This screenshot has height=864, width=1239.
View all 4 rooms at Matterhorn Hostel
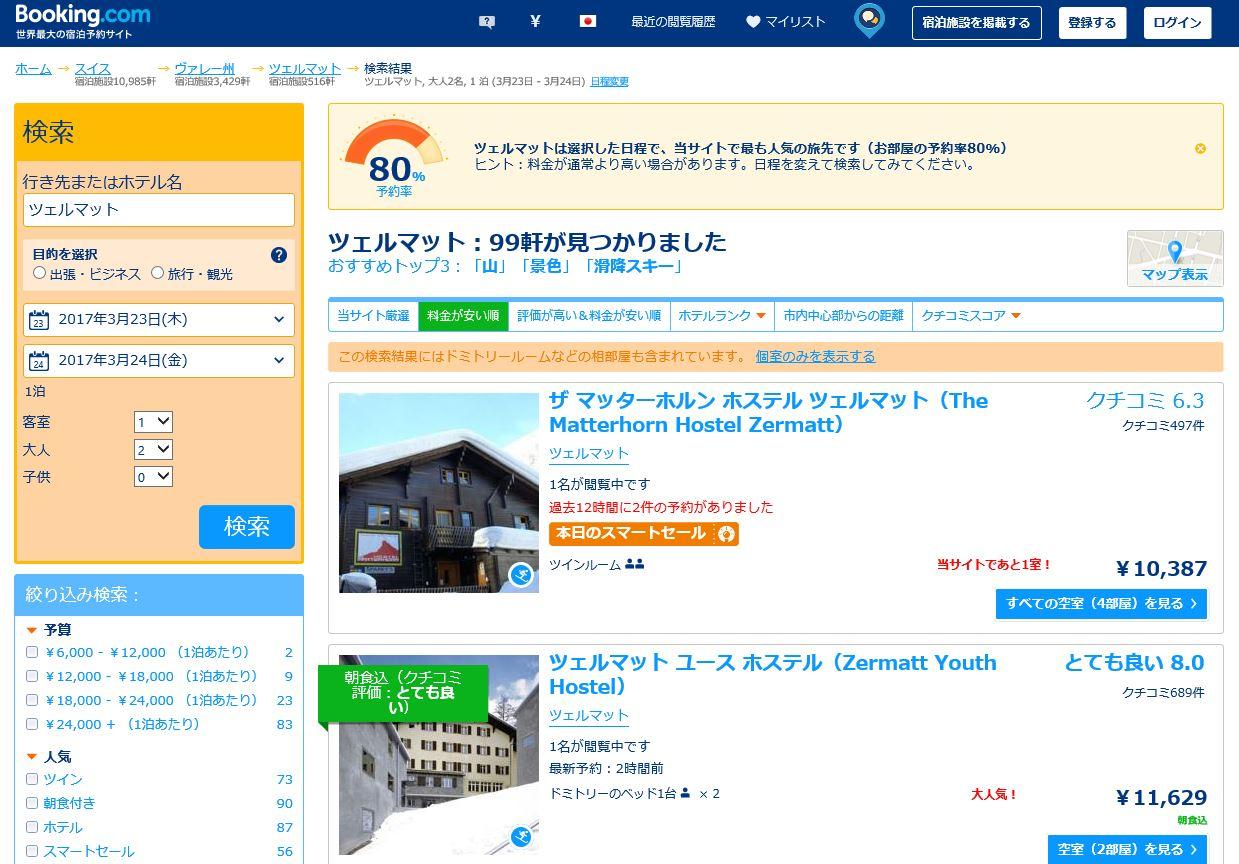click(1101, 604)
